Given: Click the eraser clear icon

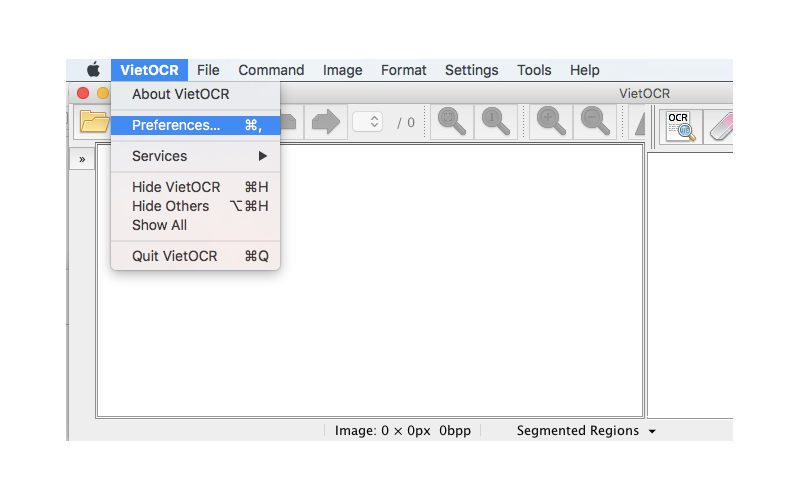Looking at the screenshot, I should pyautogui.click(x=719, y=126).
